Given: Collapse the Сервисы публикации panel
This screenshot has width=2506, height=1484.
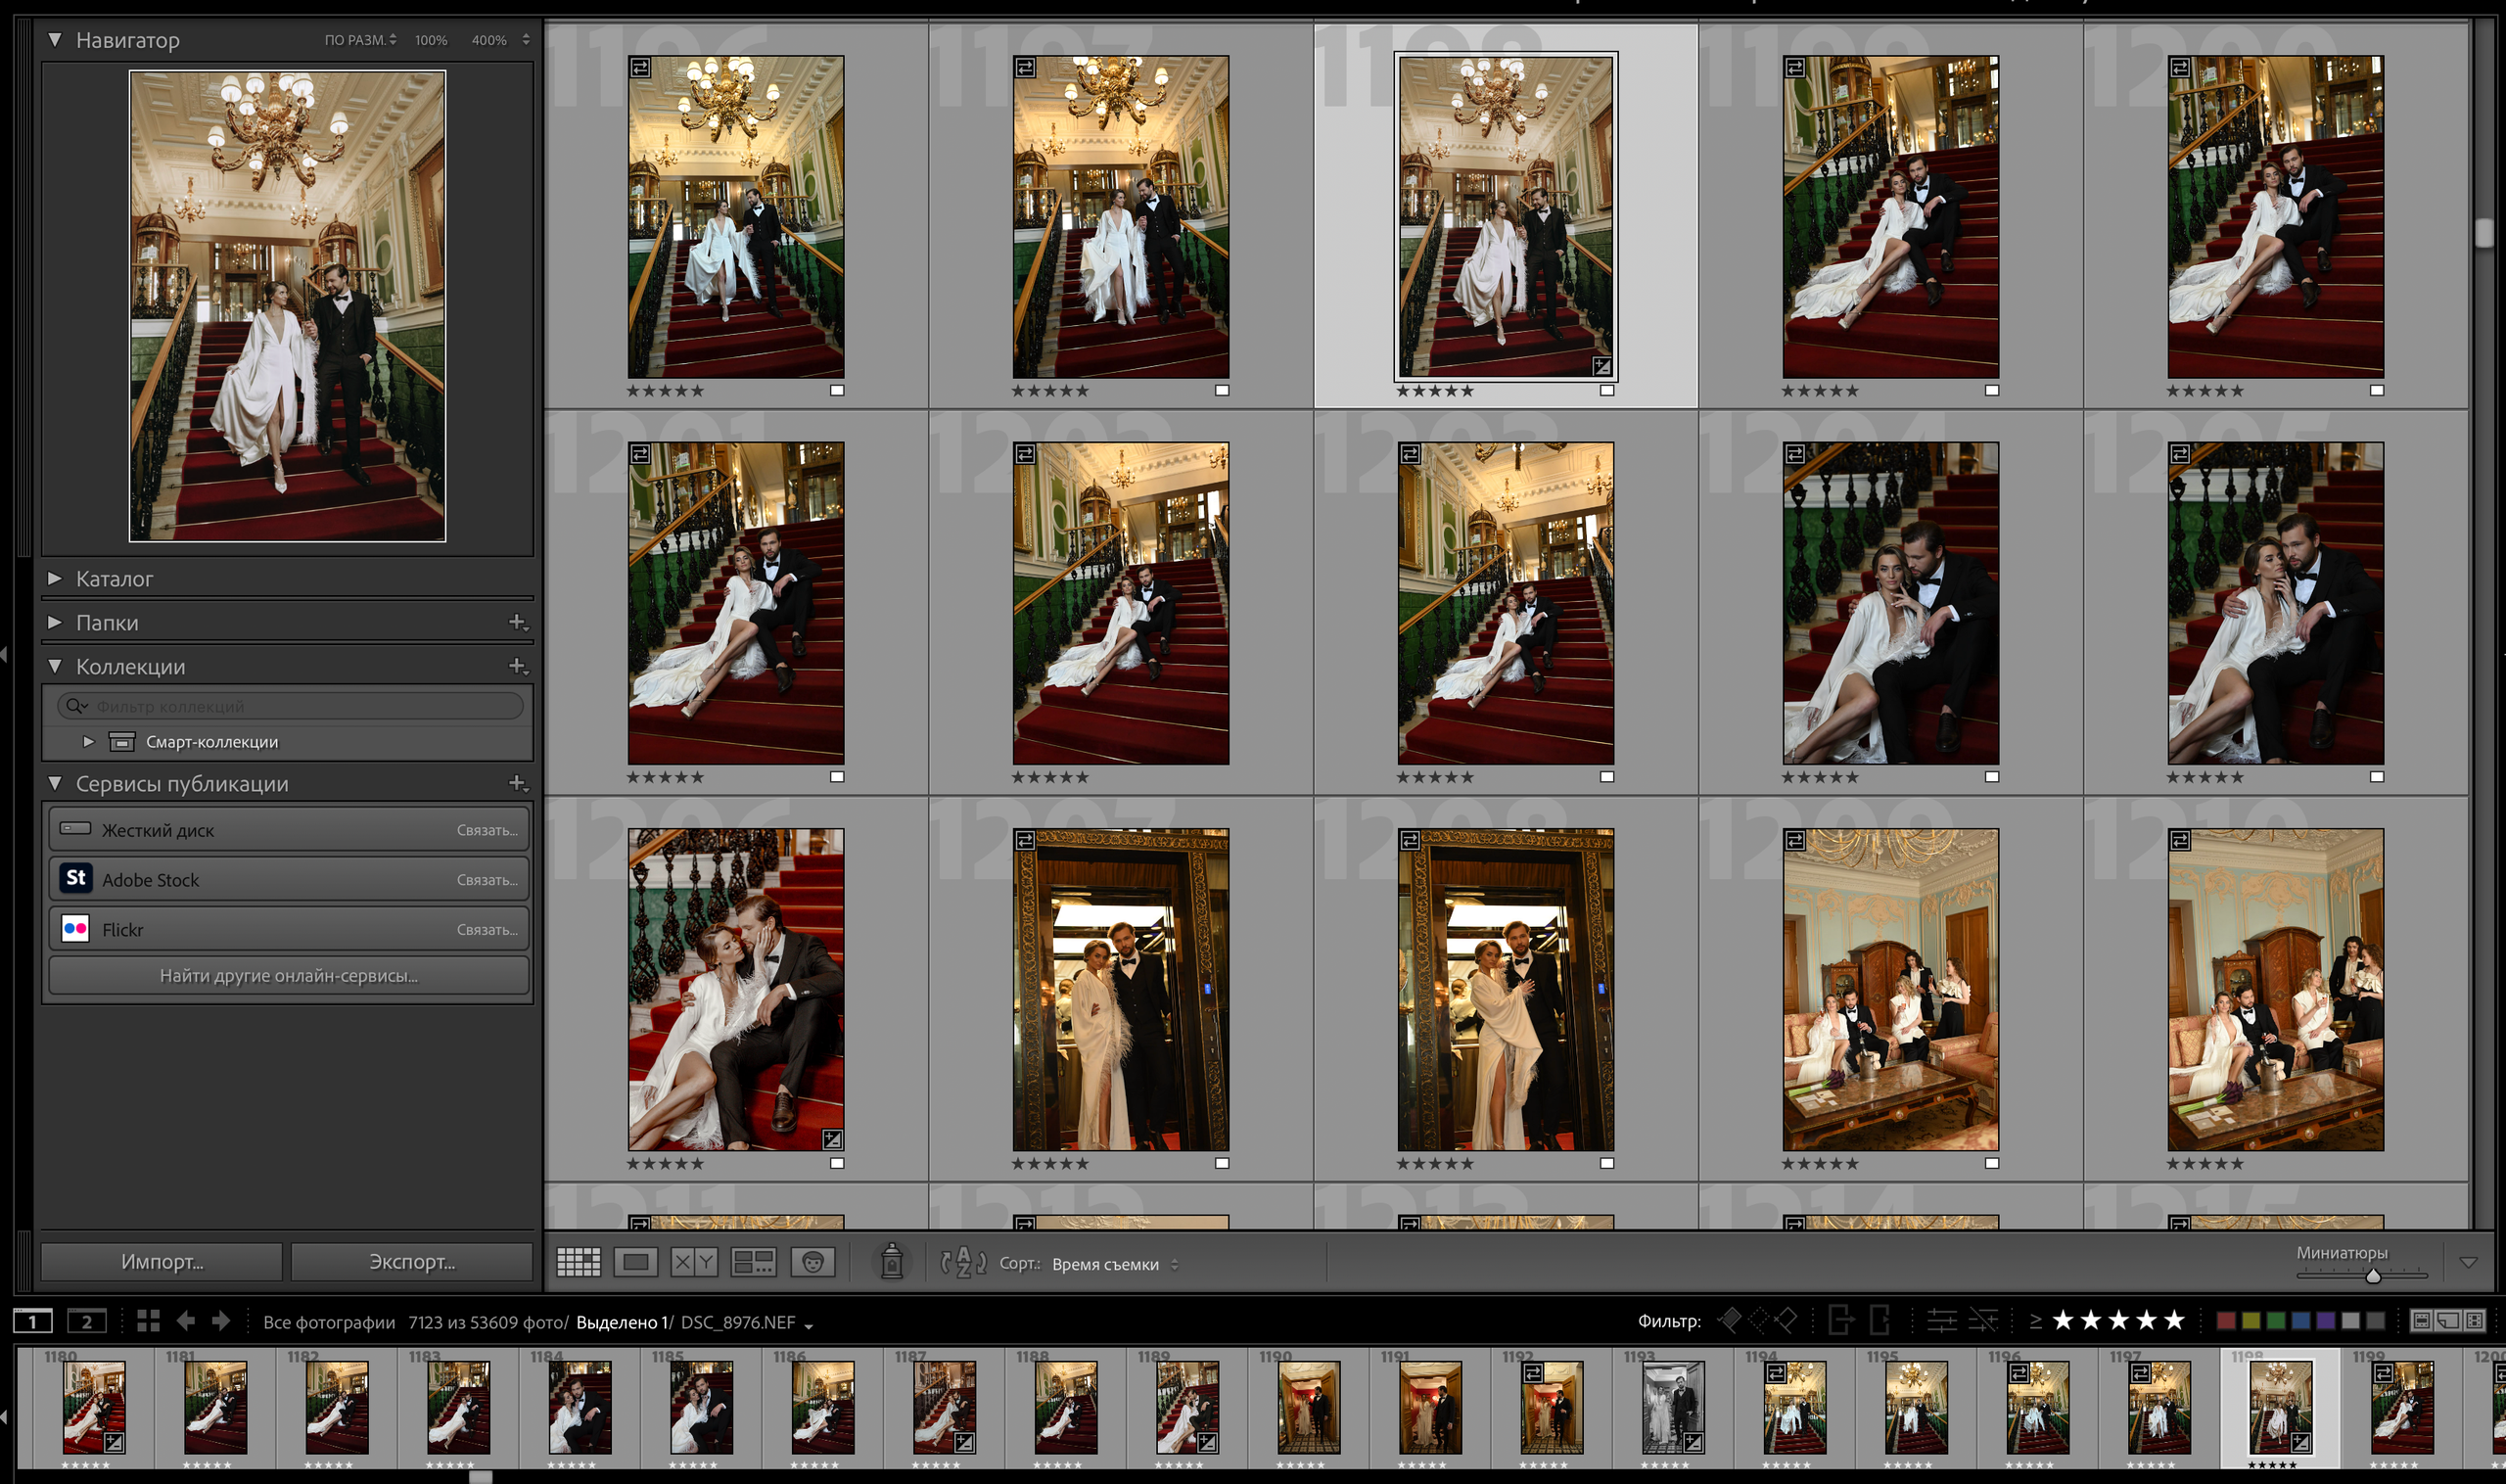Looking at the screenshot, I should click(55, 783).
